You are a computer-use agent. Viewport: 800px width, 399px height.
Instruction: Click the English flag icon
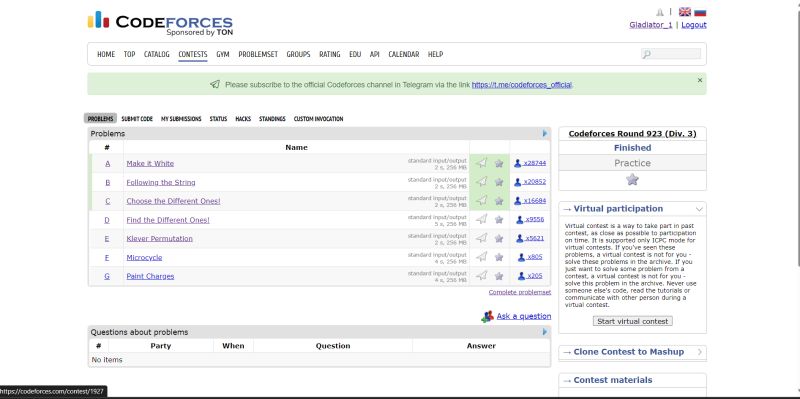[685, 12]
